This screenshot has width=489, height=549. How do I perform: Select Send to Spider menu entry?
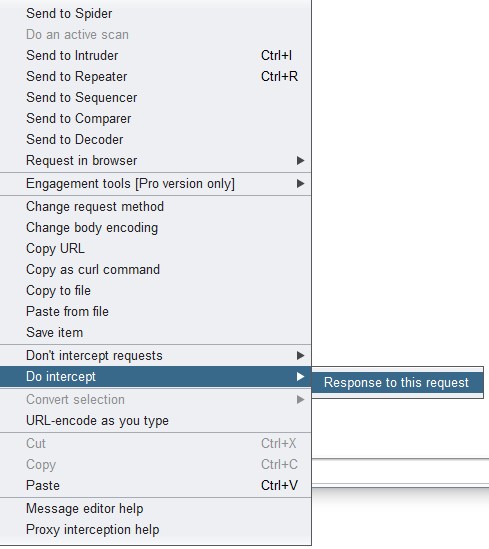[155, 14]
